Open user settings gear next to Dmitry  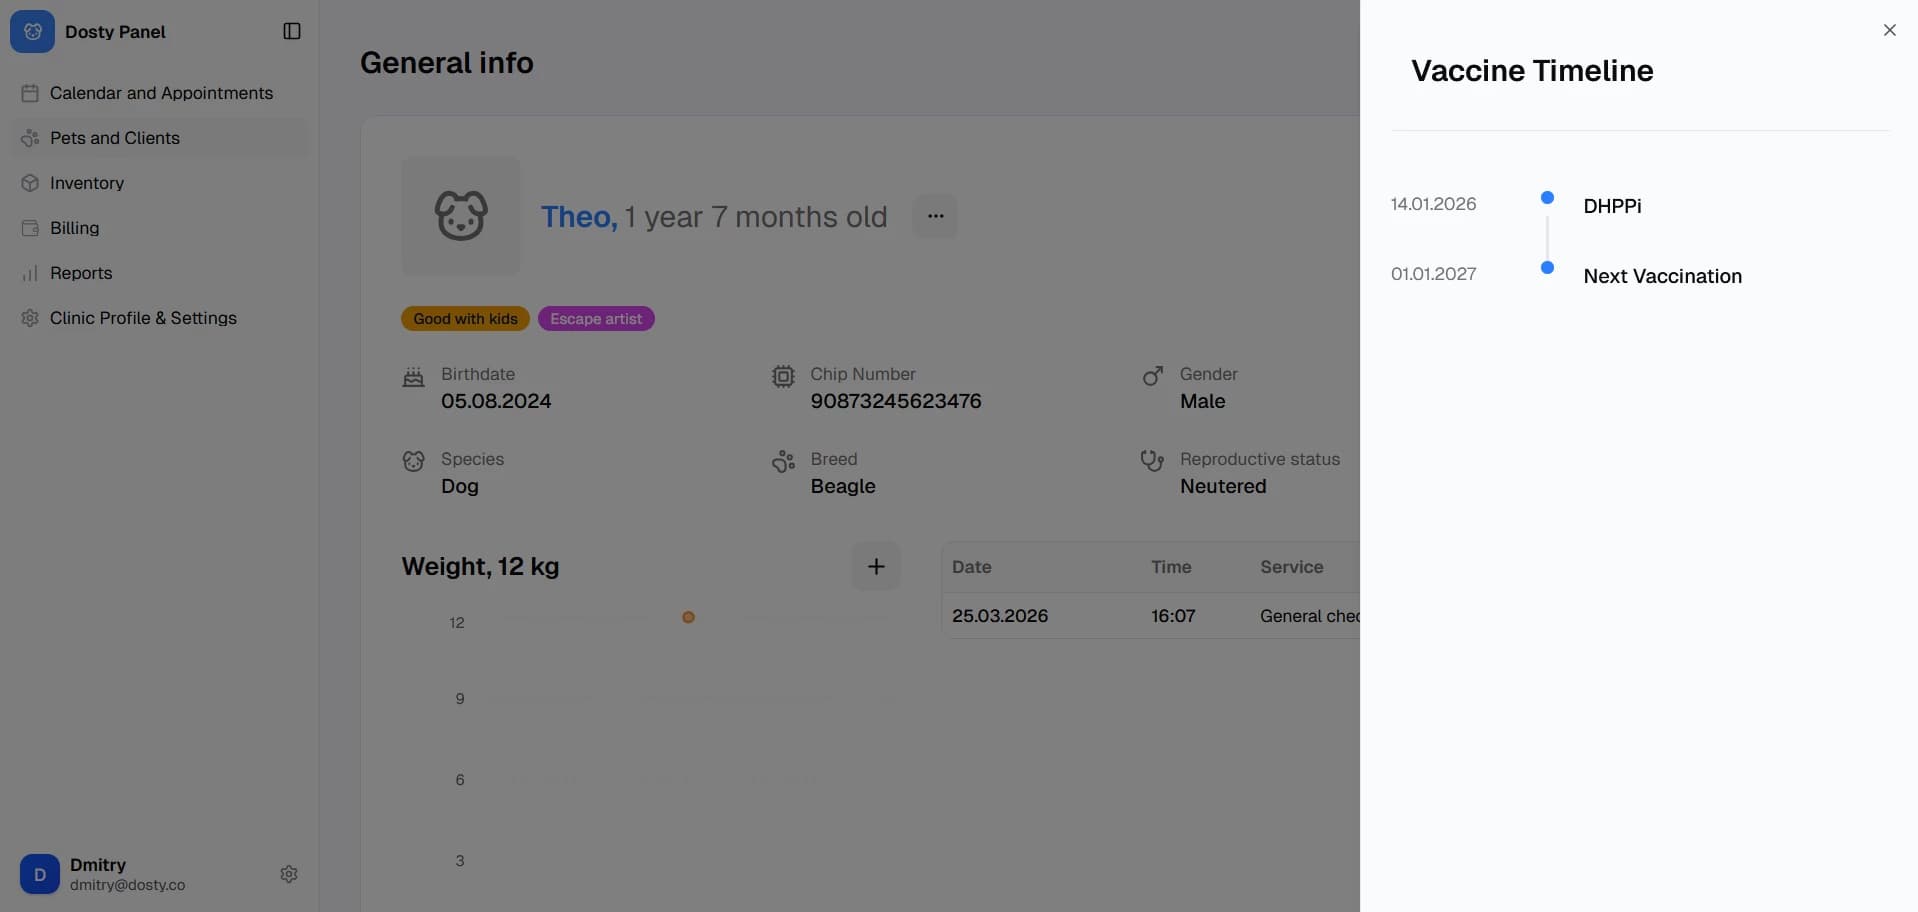coord(289,874)
